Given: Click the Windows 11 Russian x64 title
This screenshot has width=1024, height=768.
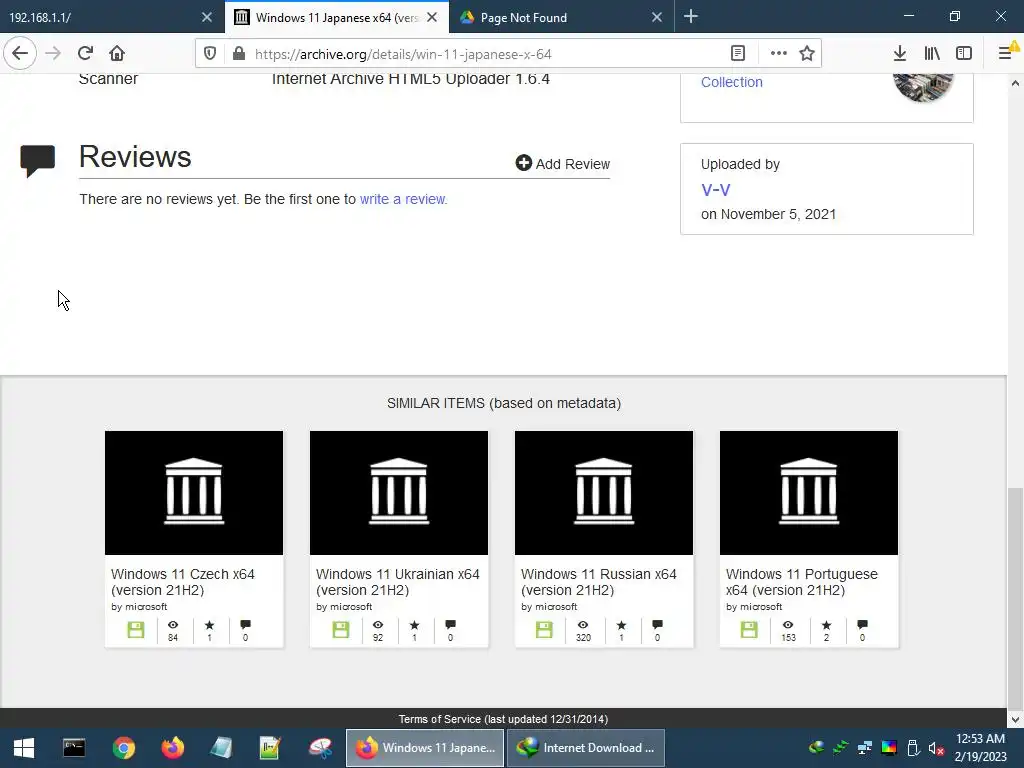Looking at the screenshot, I should (x=599, y=582).
